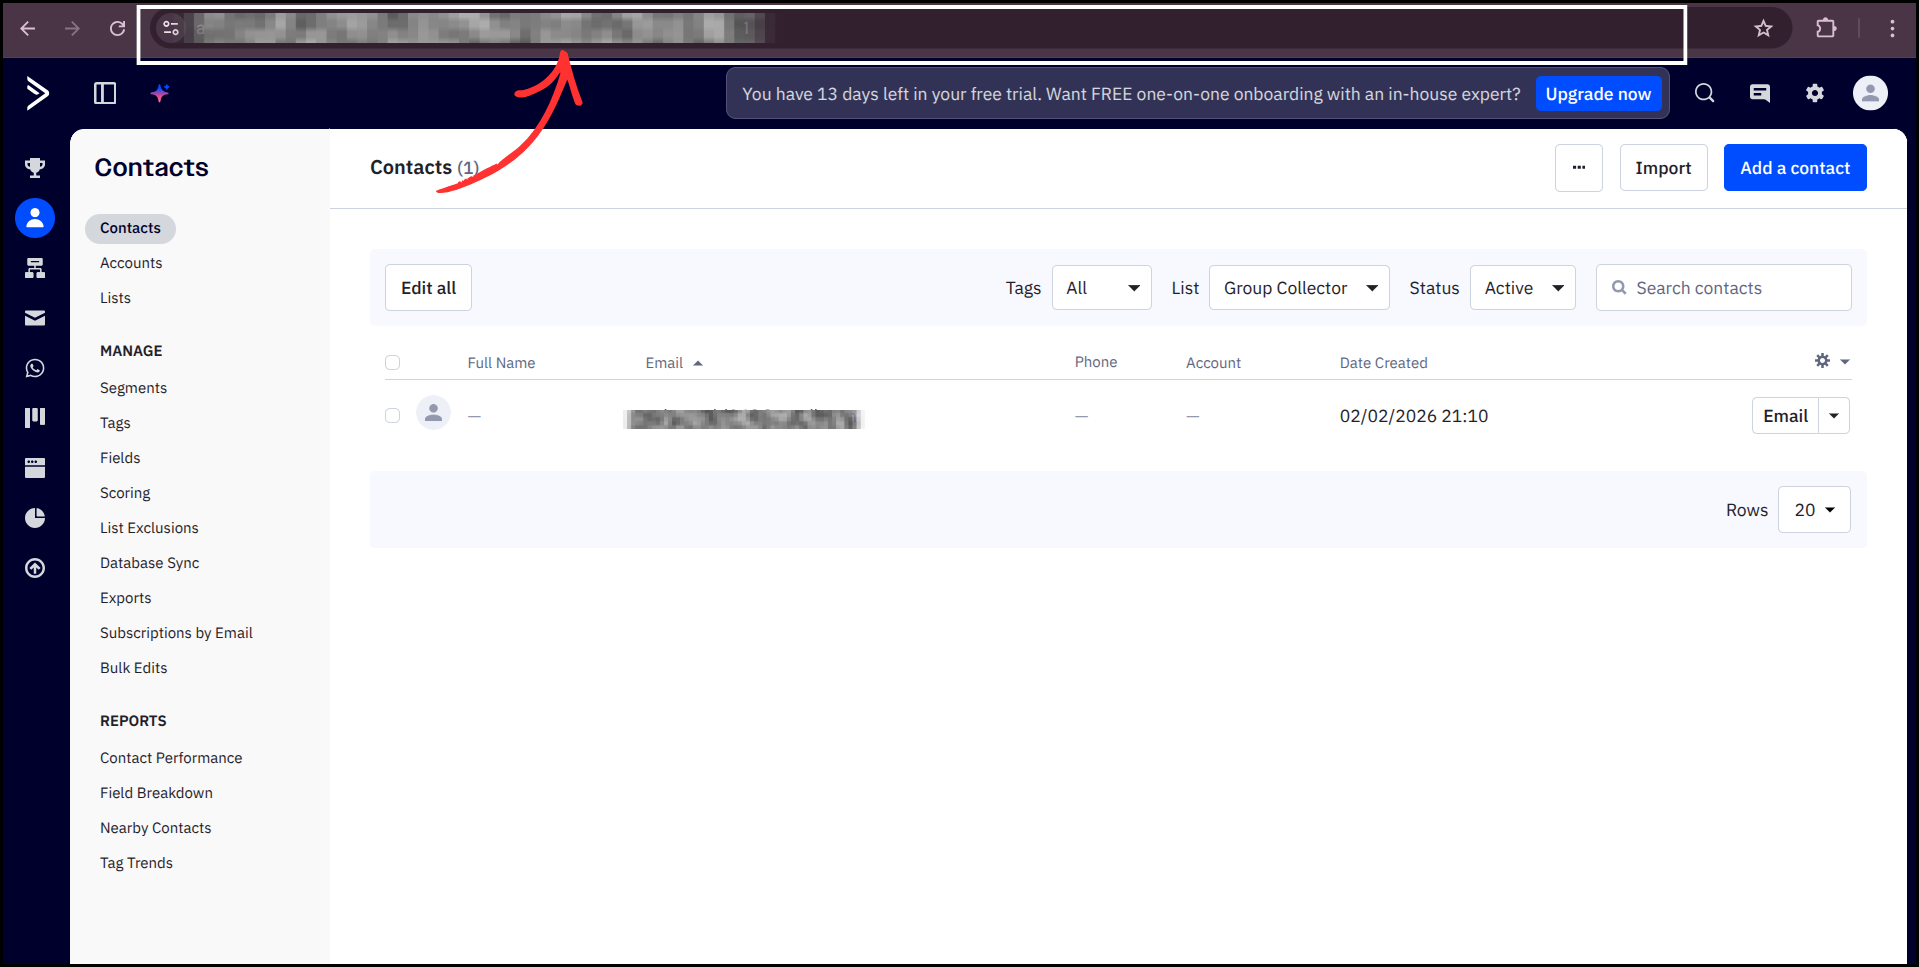Image resolution: width=1919 pixels, height=967 pixels.
Task: Check the select-all checkbox above the contact list
Action: click(x=392, y=362)
